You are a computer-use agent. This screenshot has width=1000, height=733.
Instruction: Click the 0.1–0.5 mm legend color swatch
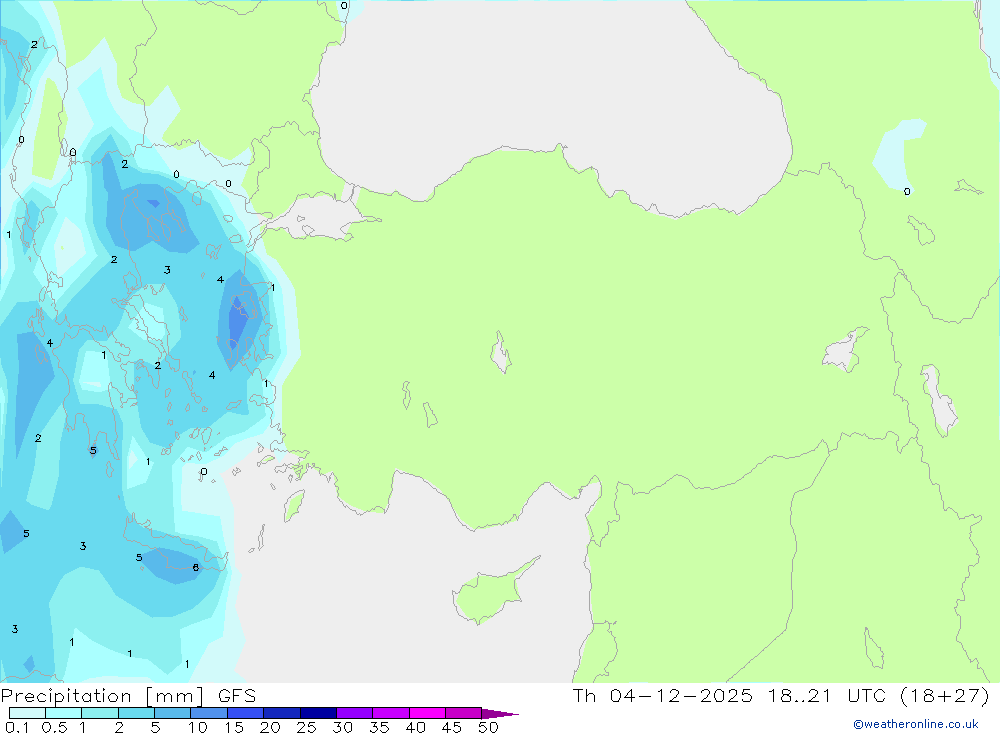coord(27,713)
